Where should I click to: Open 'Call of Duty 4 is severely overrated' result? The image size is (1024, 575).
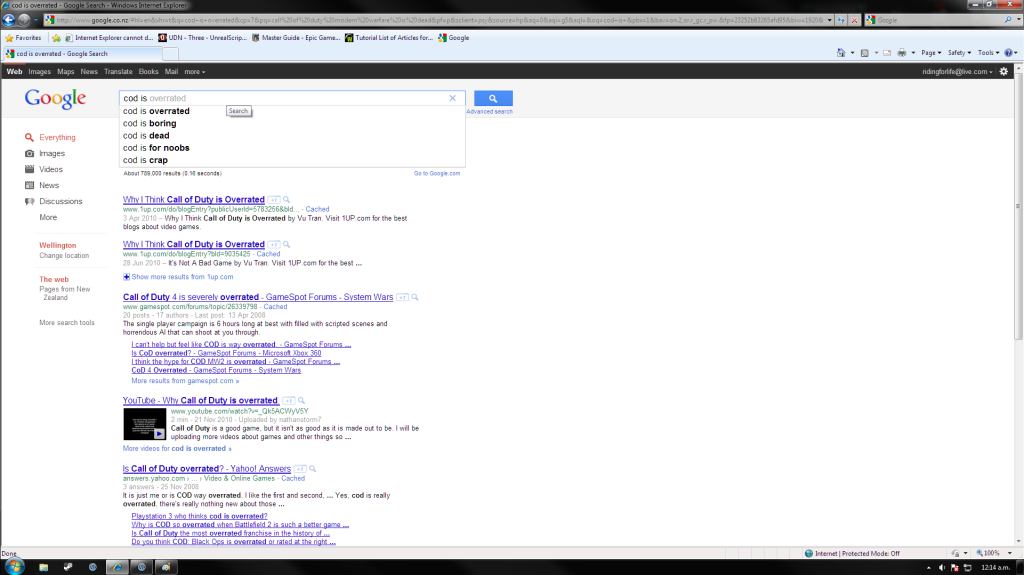point(258,297)
